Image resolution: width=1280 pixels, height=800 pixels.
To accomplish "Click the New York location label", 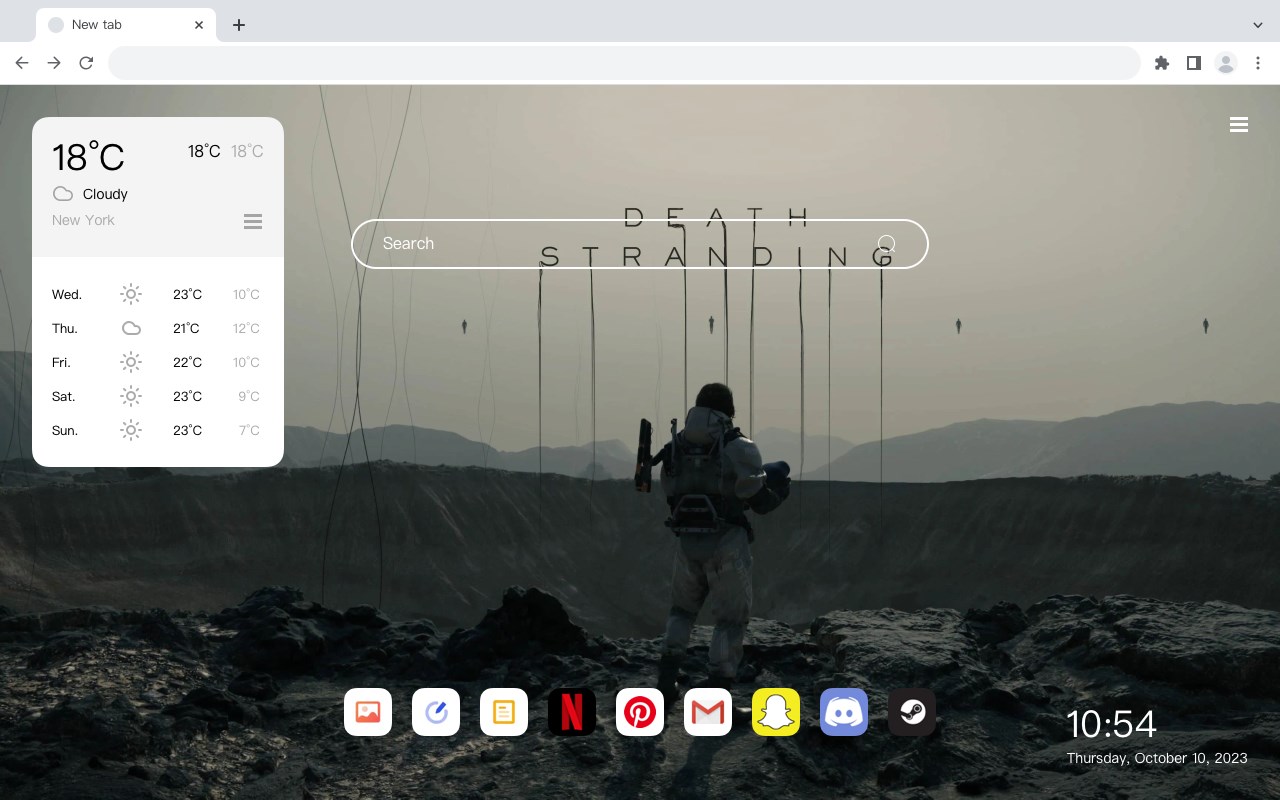I will pos(83,220).
